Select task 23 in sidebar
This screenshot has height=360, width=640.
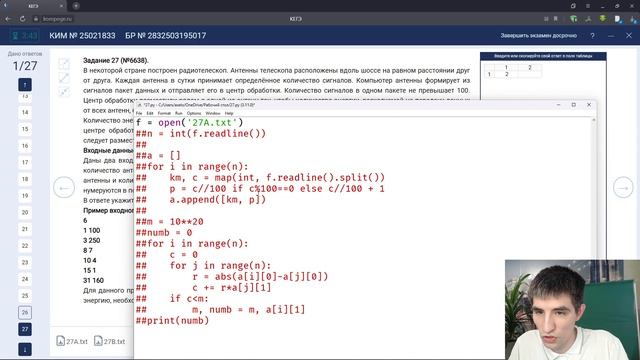point(25,262)
